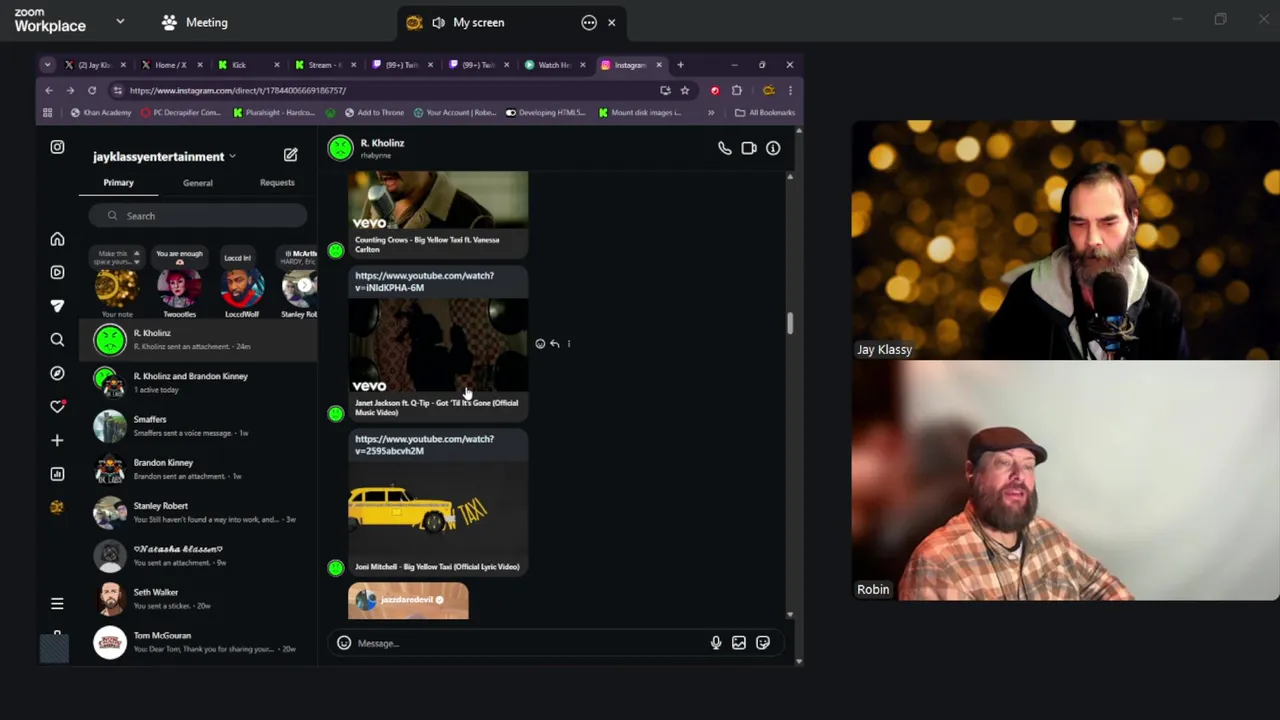This screenshot has height=720, width=1280.
Task: Open the All Bookmarks folder
Action: [x=765, y=112]
